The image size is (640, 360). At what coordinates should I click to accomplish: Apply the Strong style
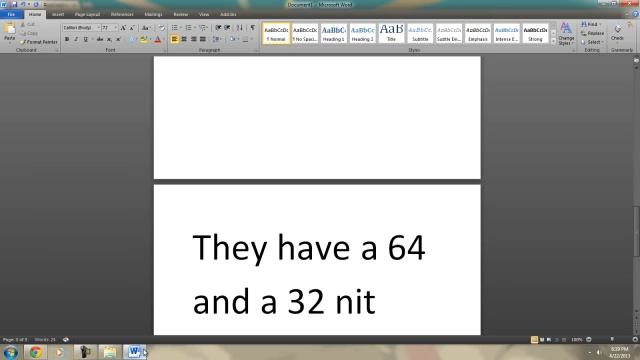[535, 33]
